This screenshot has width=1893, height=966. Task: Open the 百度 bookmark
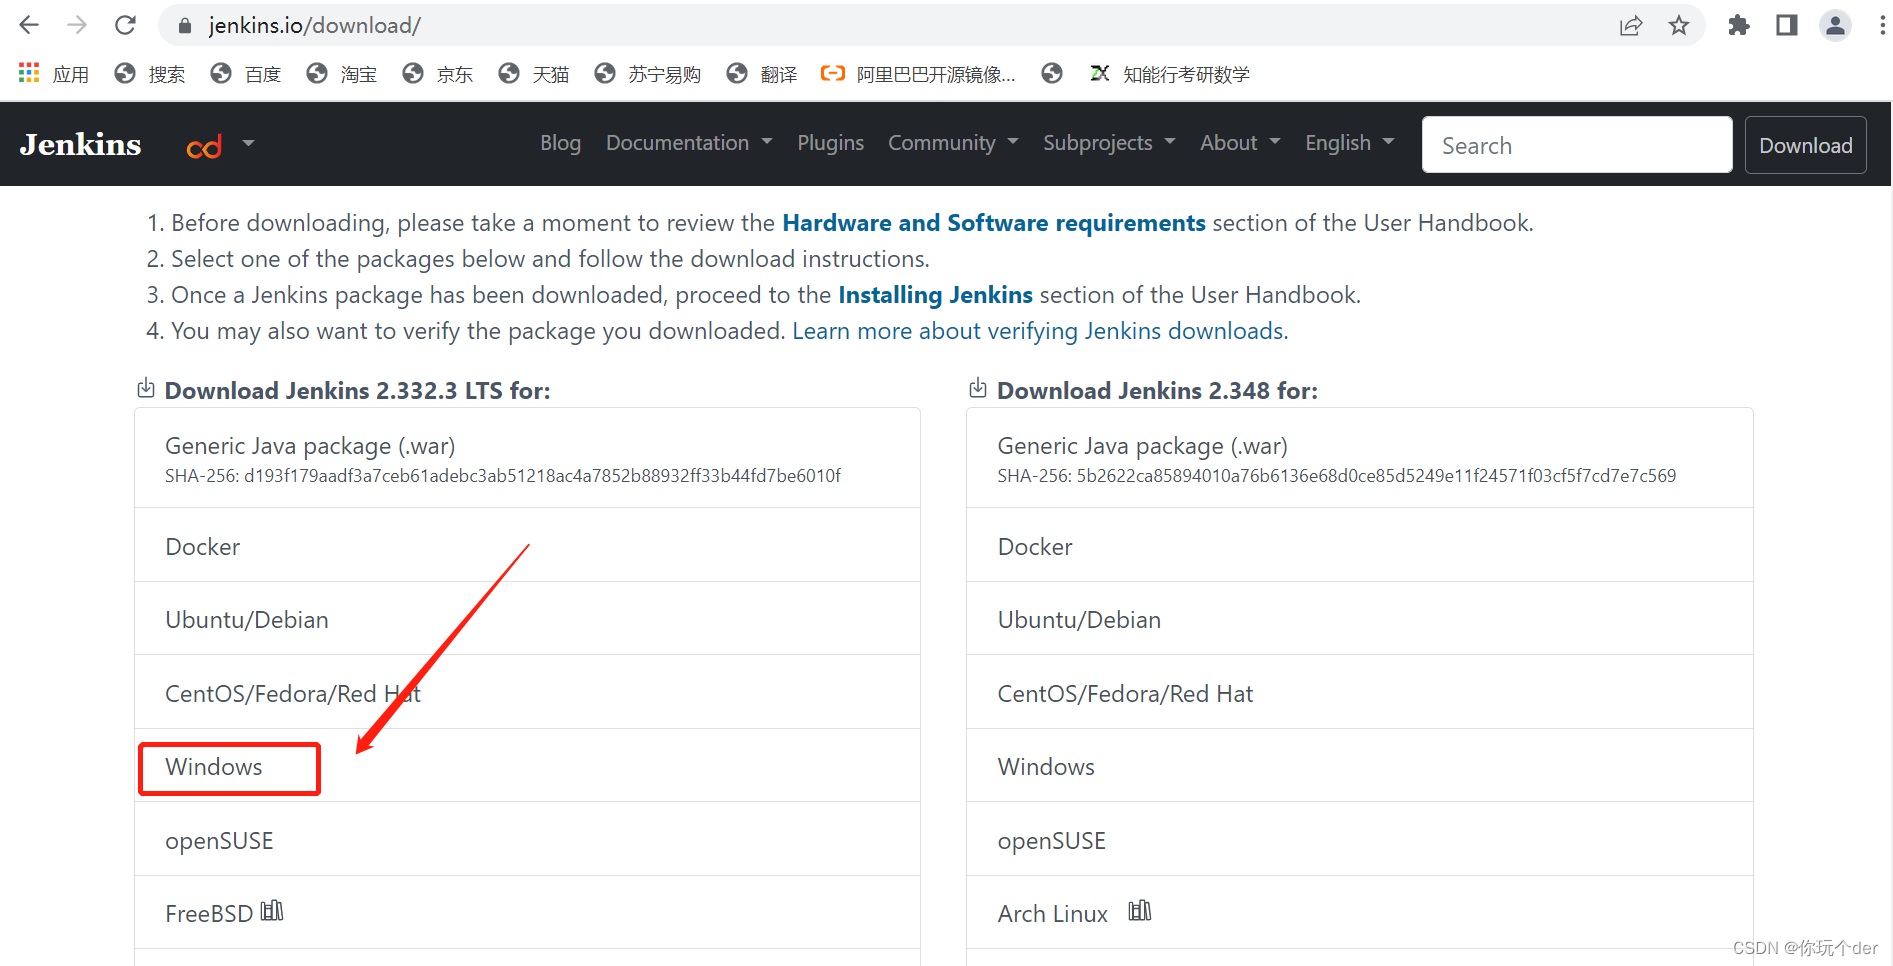coord(246,74)
